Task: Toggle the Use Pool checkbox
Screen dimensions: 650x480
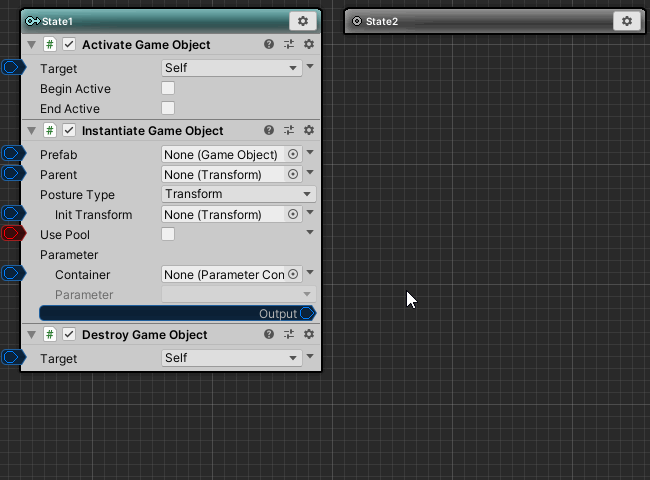Action: coord(168,234)
